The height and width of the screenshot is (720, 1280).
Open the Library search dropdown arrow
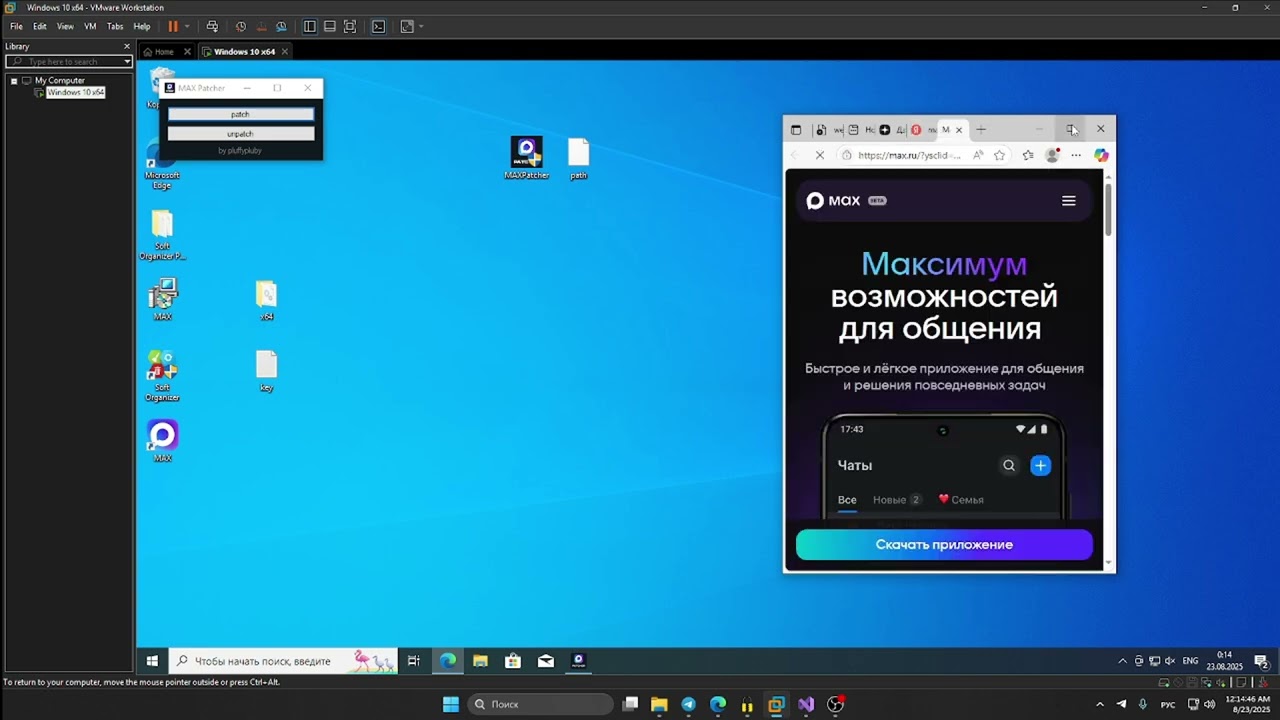coord(127,61)
